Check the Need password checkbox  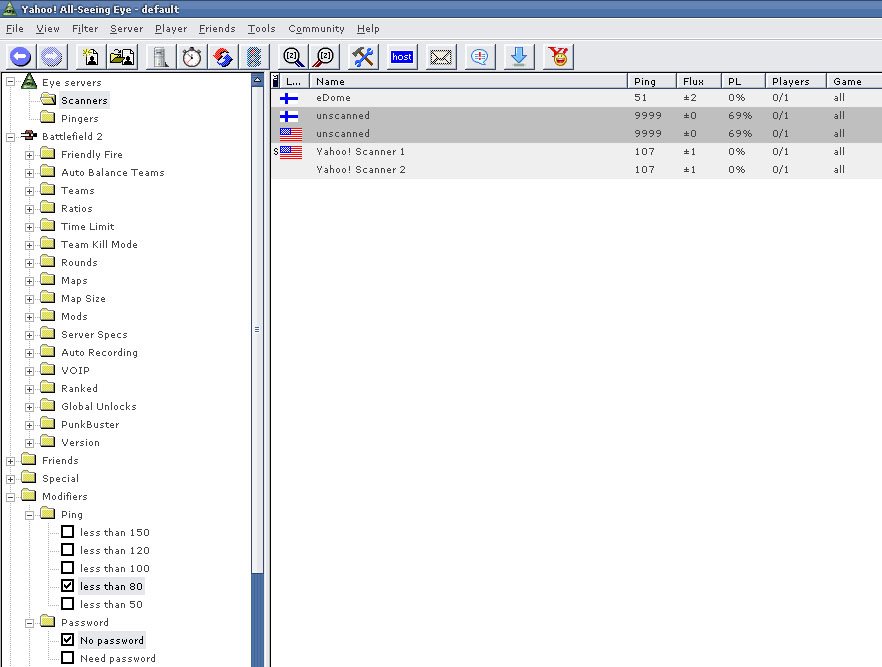68,657
